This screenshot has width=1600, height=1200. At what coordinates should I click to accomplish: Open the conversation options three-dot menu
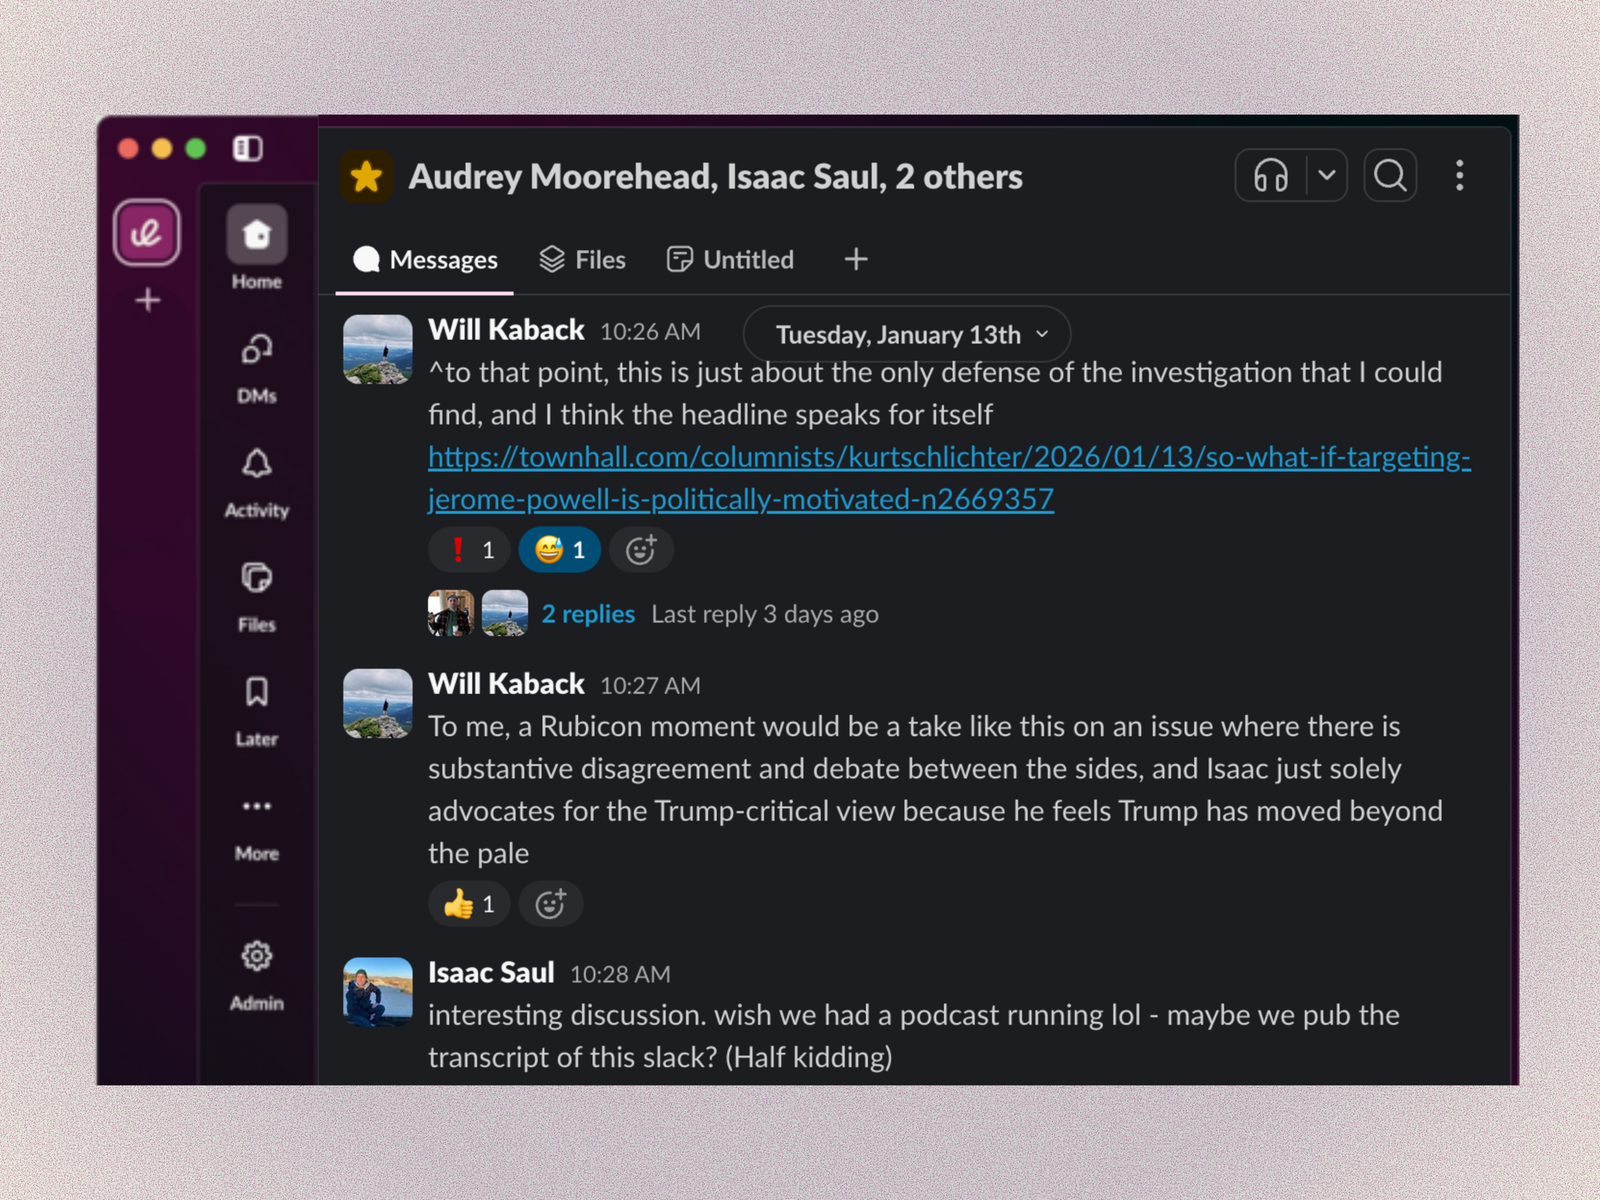point(1460,175)
